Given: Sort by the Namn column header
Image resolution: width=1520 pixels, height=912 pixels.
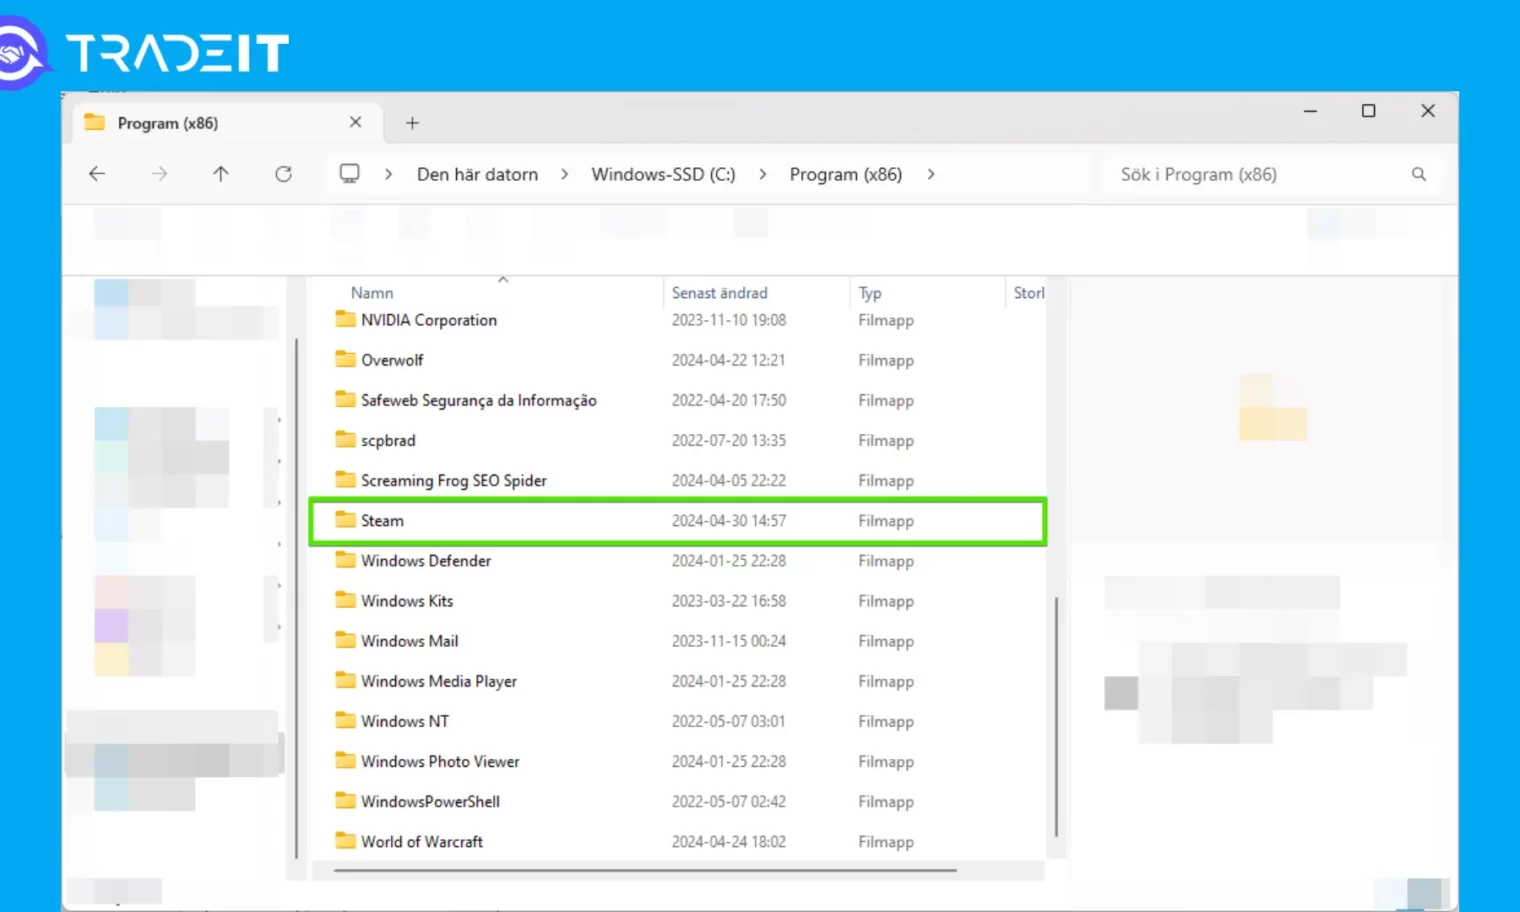Looking at the screenshot, I should (x=372, y=293).
